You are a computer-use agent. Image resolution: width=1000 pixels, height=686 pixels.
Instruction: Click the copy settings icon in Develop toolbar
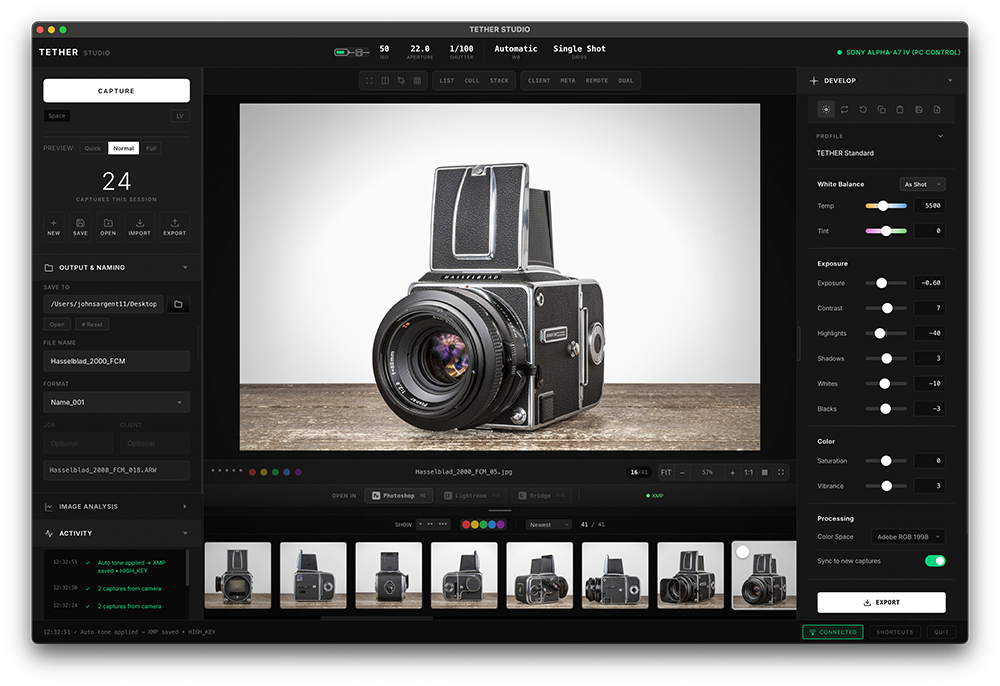click(x=881, y=110)
